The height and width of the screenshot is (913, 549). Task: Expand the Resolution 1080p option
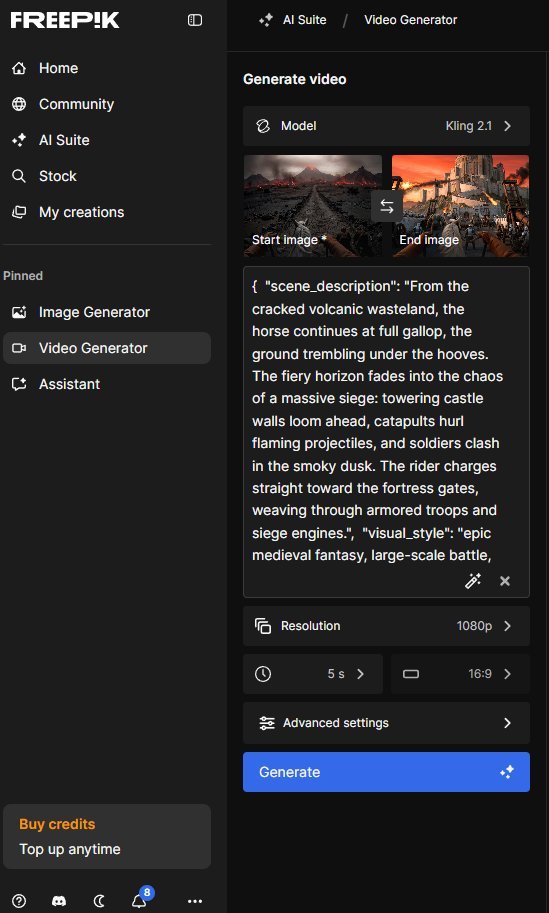[x=386, y=626]
